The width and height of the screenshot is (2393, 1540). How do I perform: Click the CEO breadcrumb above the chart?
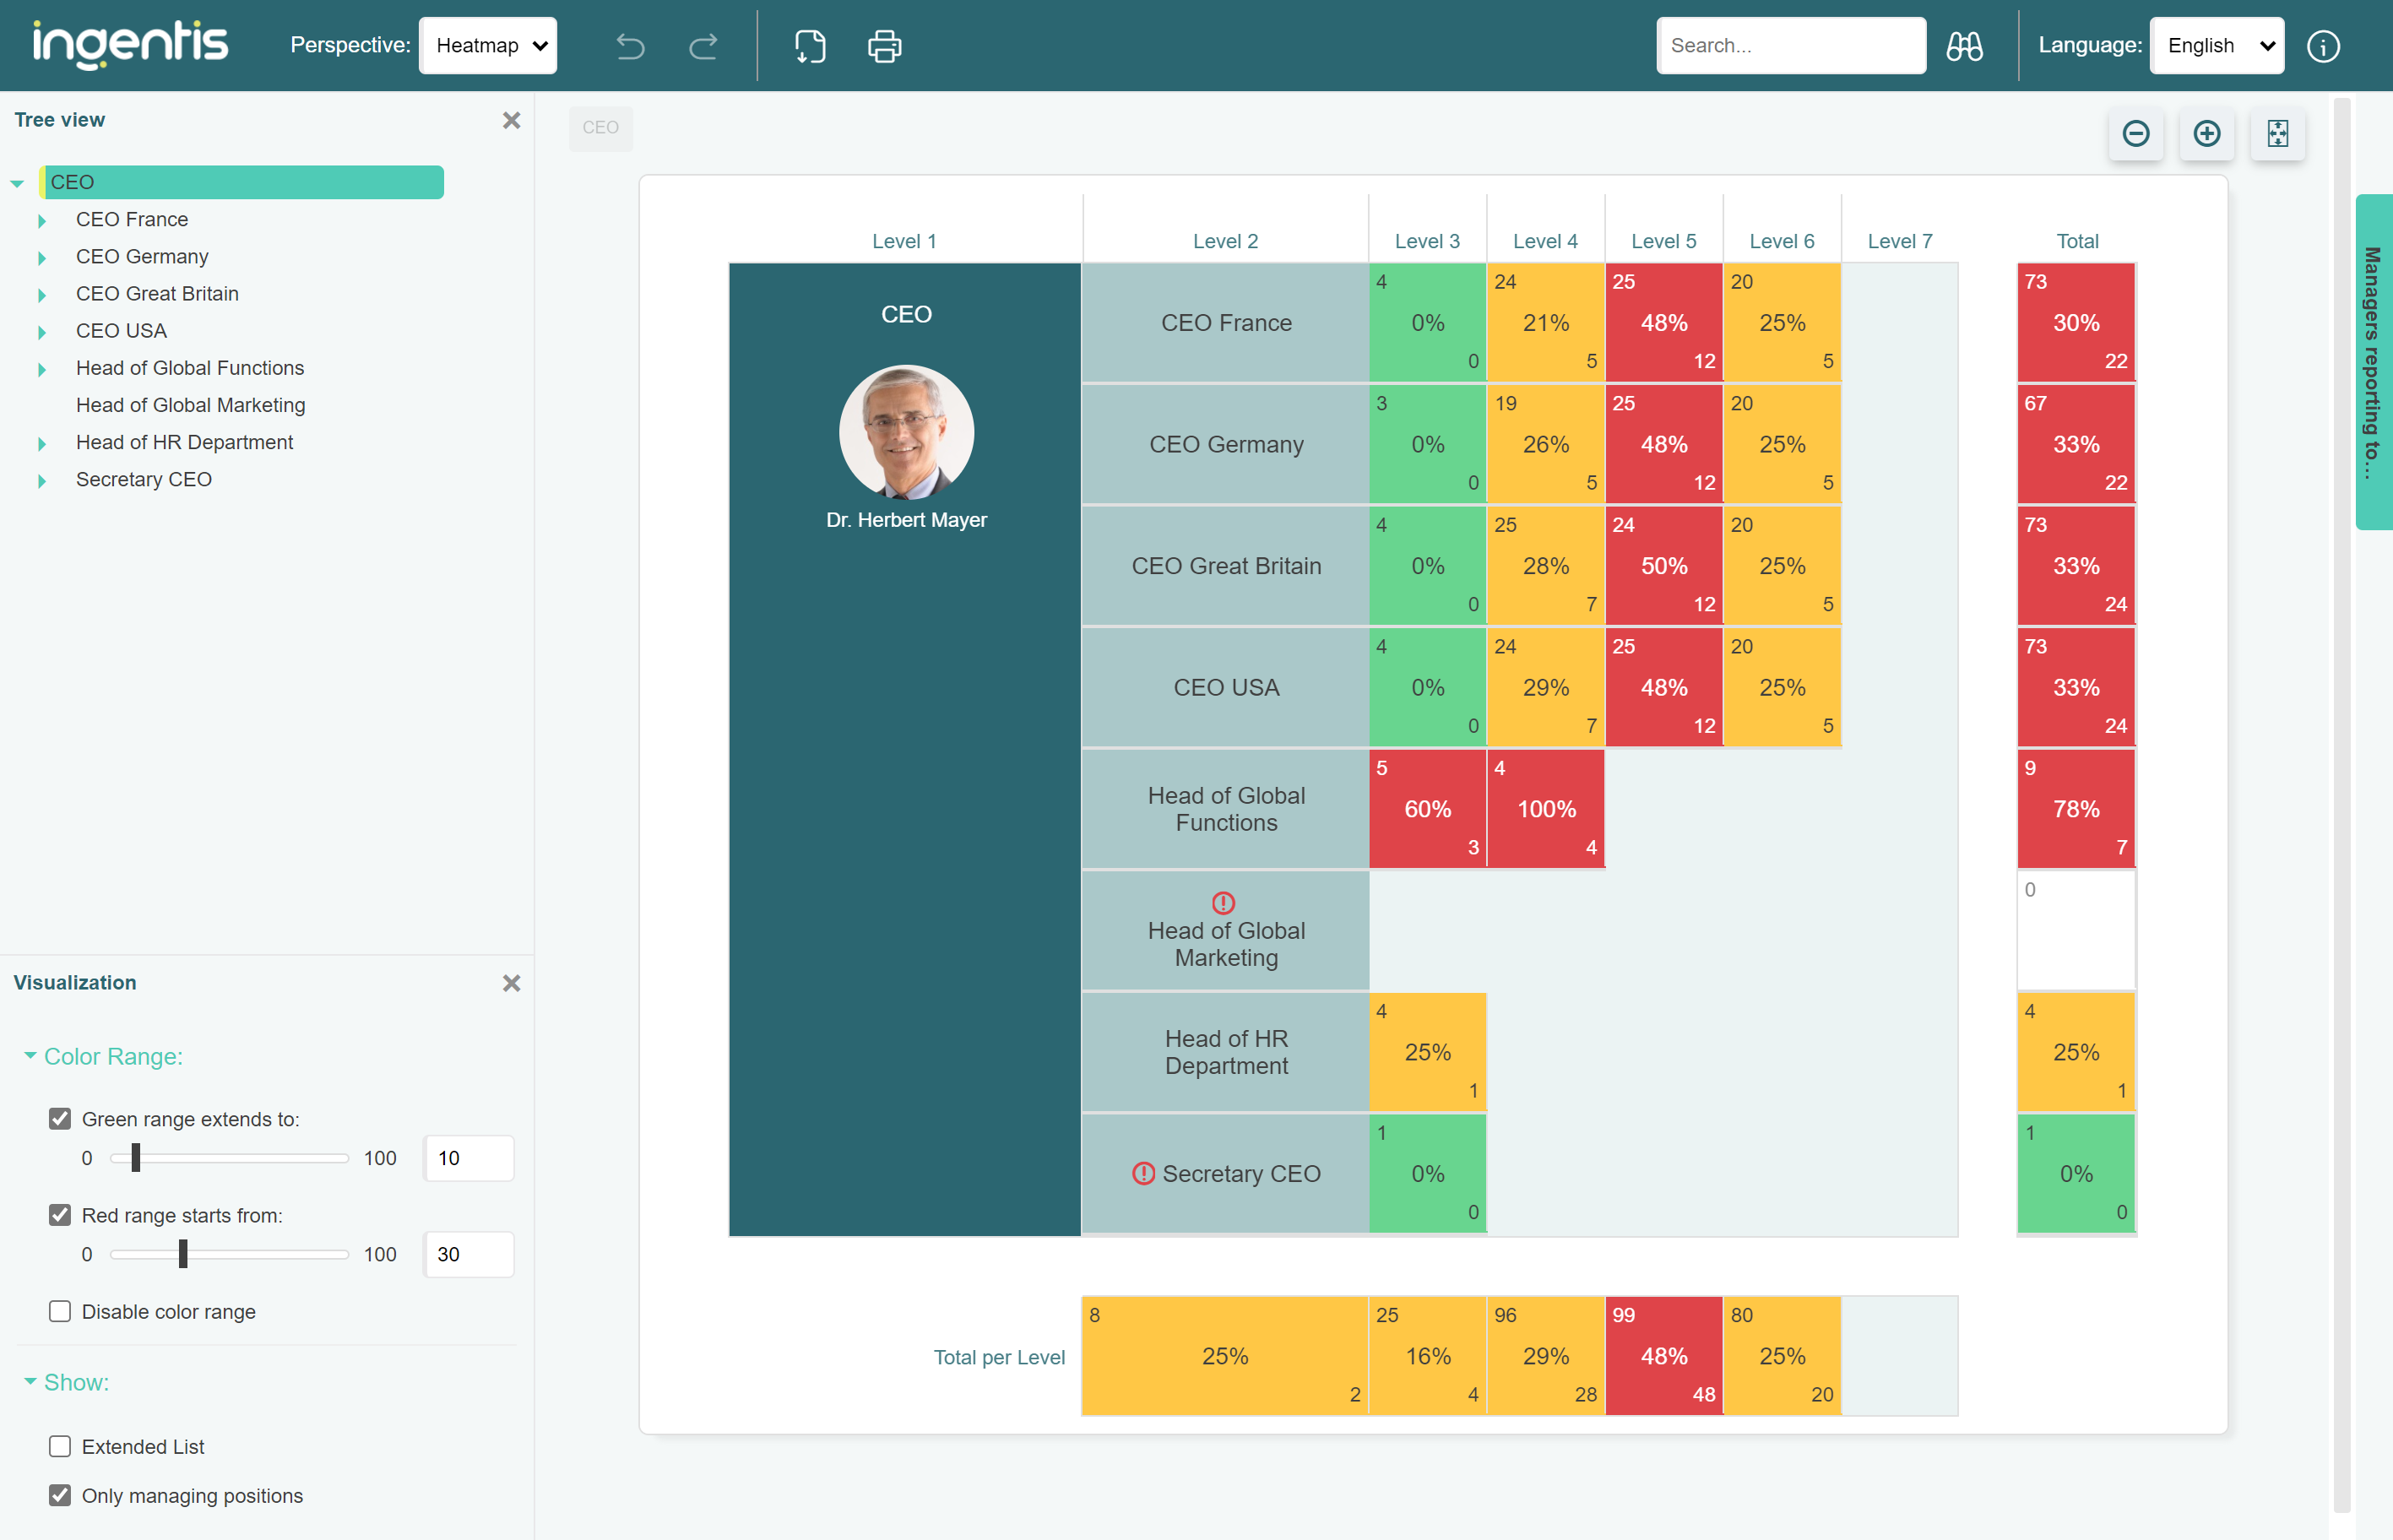pyautogui.click(x=600, y=128)
